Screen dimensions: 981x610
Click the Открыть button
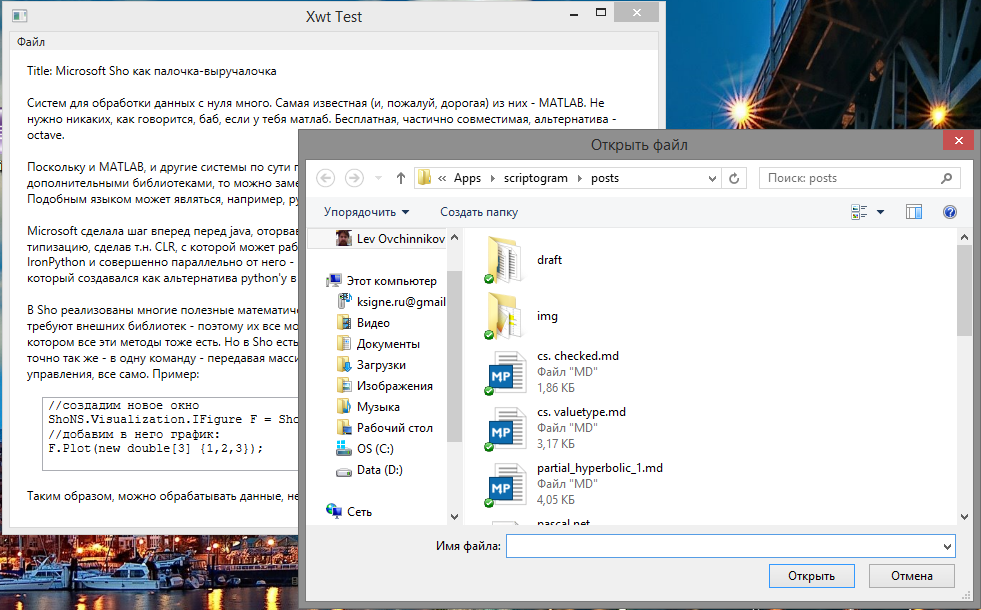(x=811, y=576)
